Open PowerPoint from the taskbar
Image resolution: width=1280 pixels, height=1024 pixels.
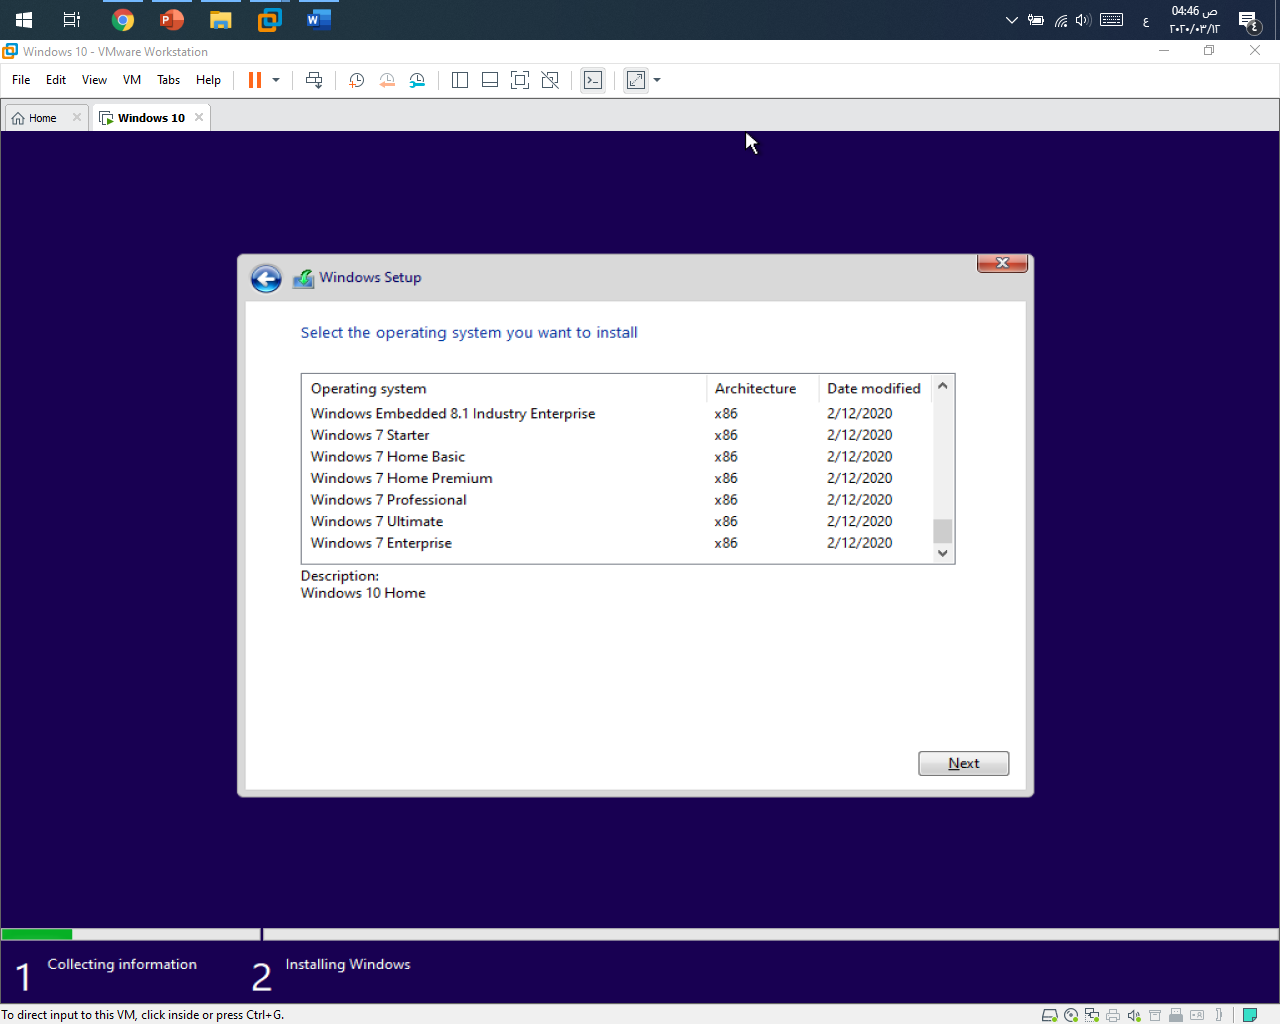pos(172,20)
